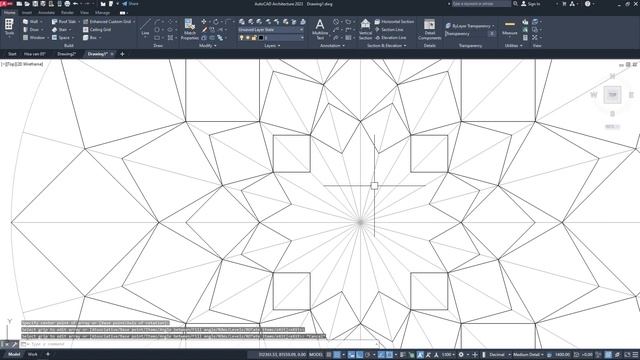Click the search magnifier icon in title bar
The image size is (640, 360).
(x=516, y=4)
